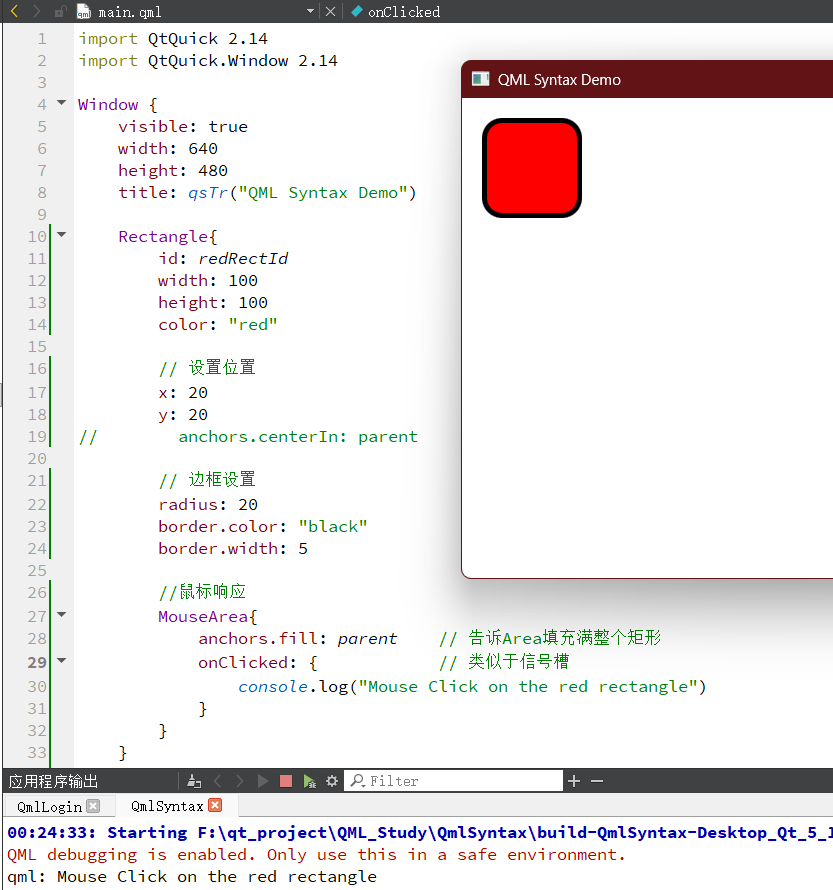Click the 应用程序输出 pane title
The width and height of the screenshot is (833, 890).
(53, 781)
